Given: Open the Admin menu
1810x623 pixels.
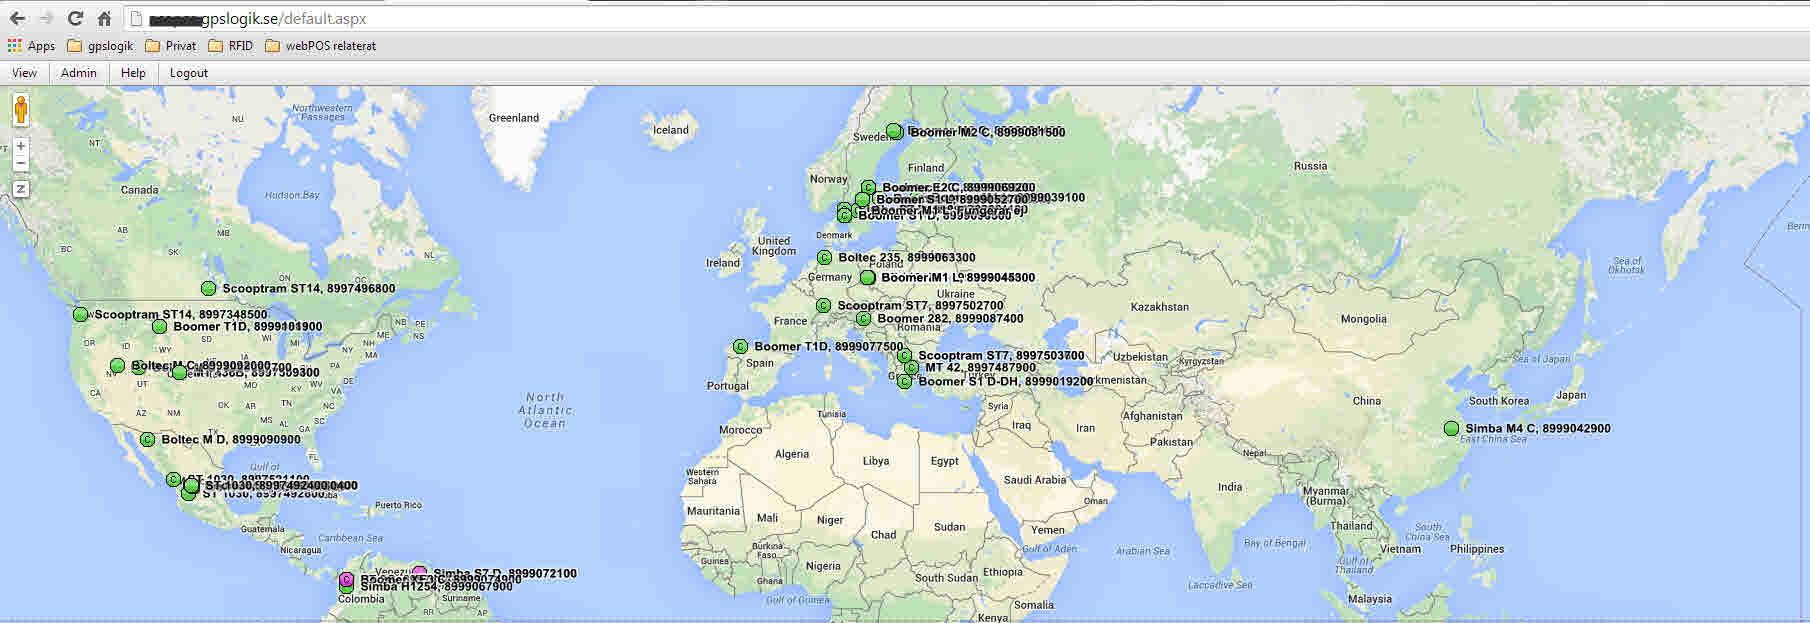Looking at the screenshot, I should [x=78, y=73].
